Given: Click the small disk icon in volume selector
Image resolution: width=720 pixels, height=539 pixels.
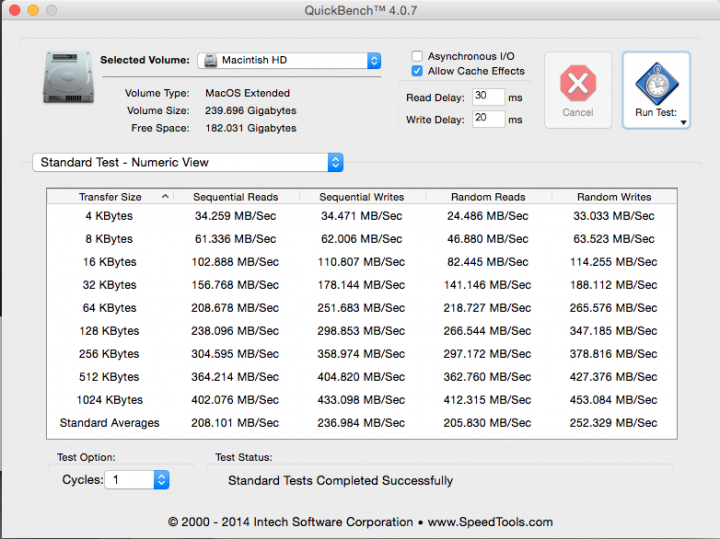Looking at the screenshot, I should coord(210,61).
